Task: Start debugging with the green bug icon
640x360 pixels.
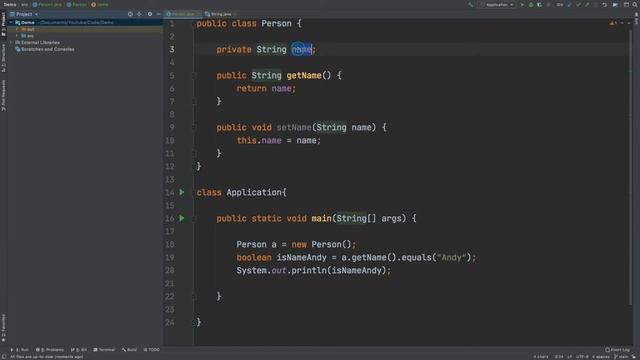Action: 531,5
